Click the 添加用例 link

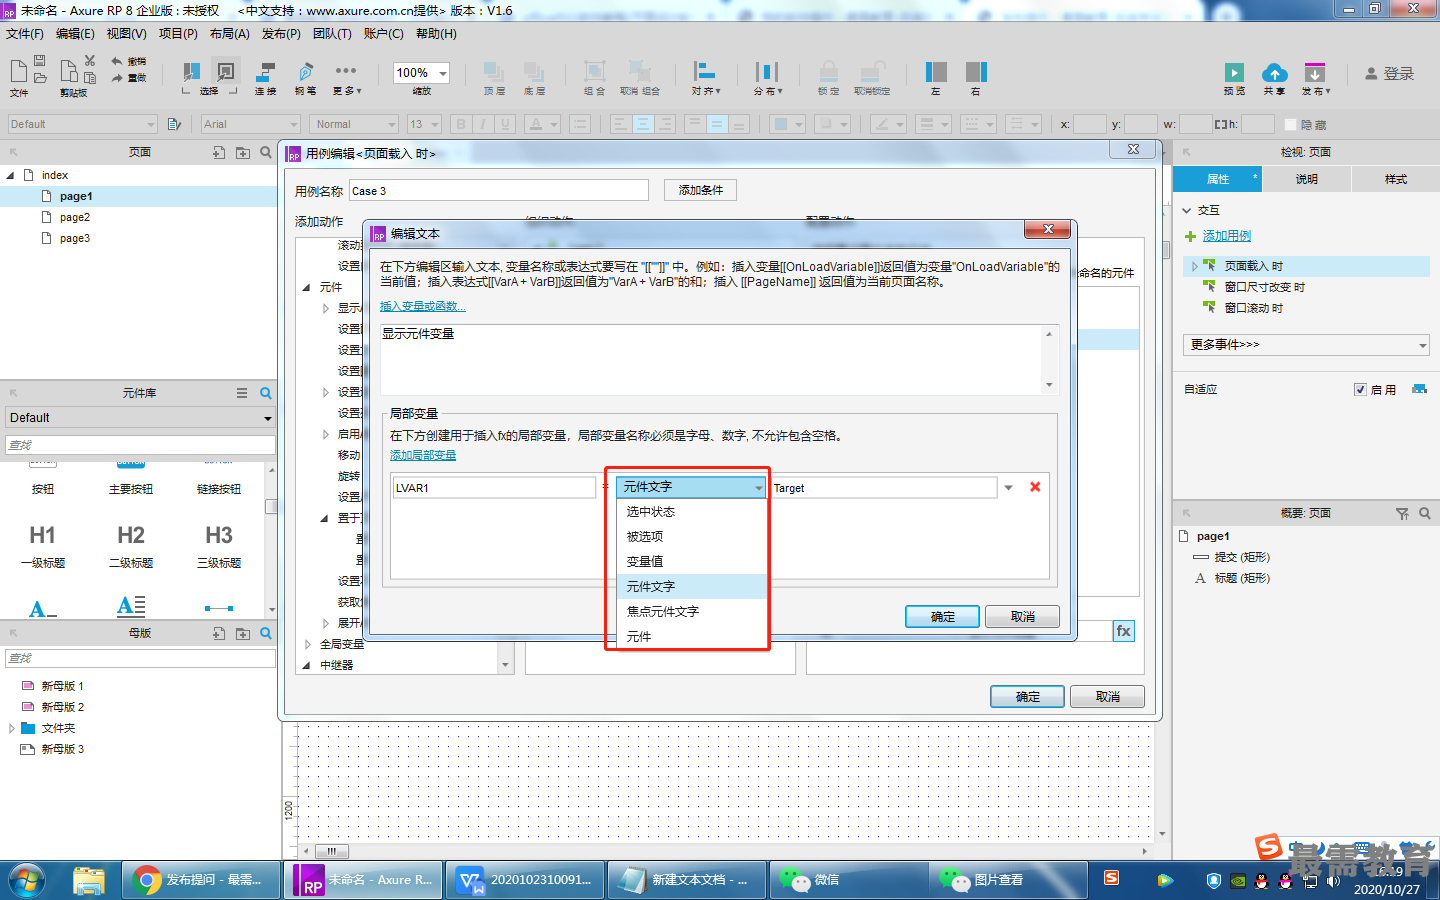tap(1227, 236)
